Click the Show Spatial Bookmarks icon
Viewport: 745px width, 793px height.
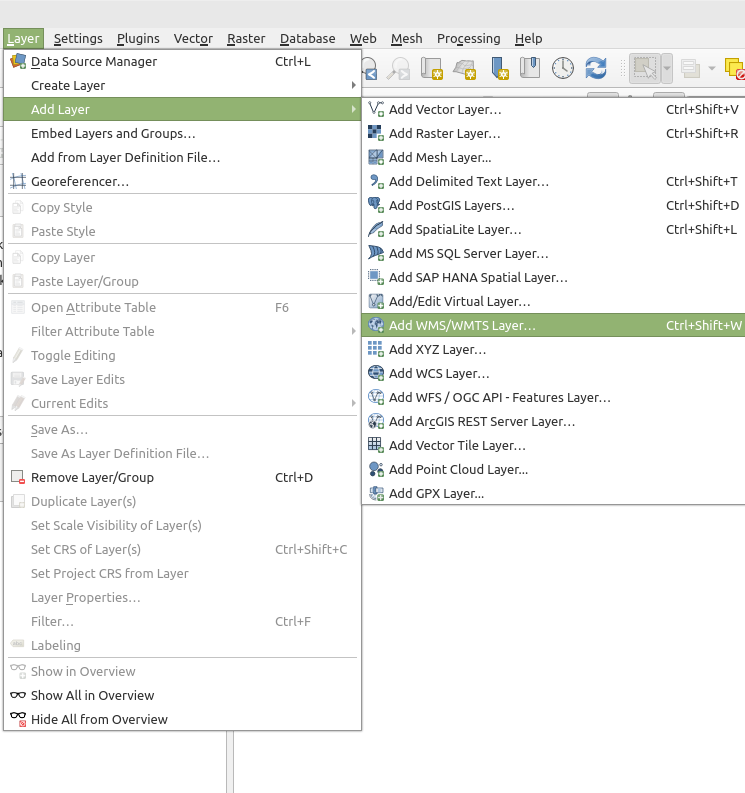(x=530, y=68)
